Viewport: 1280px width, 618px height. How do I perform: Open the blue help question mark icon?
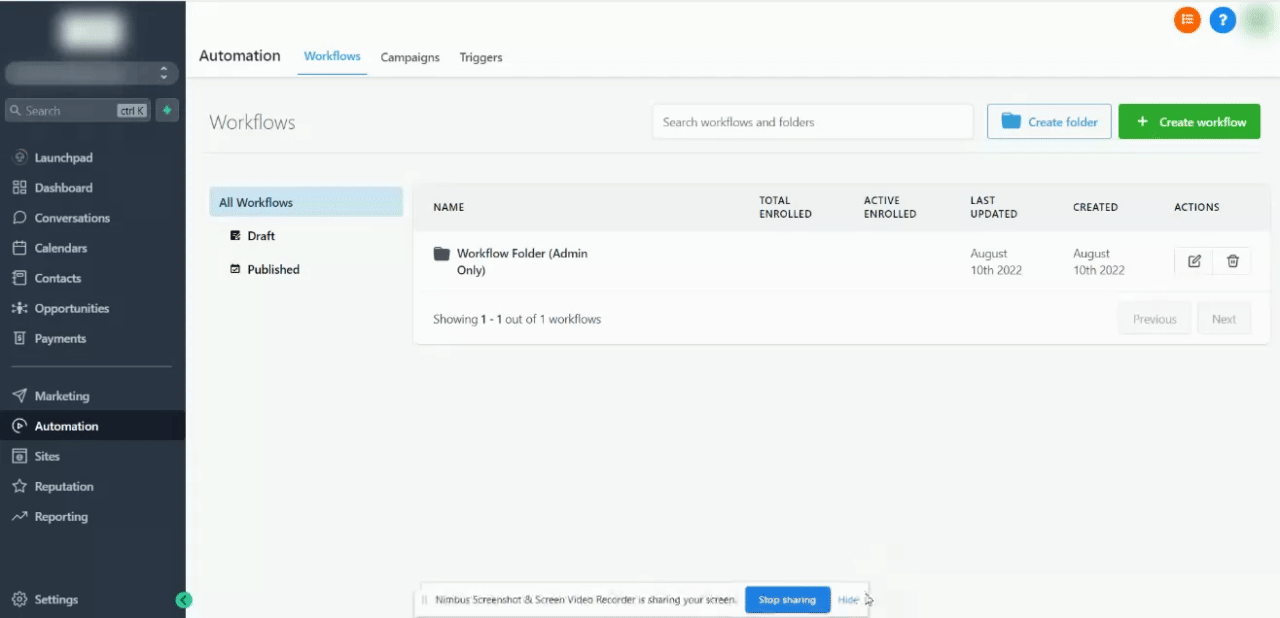point(1222,19)
